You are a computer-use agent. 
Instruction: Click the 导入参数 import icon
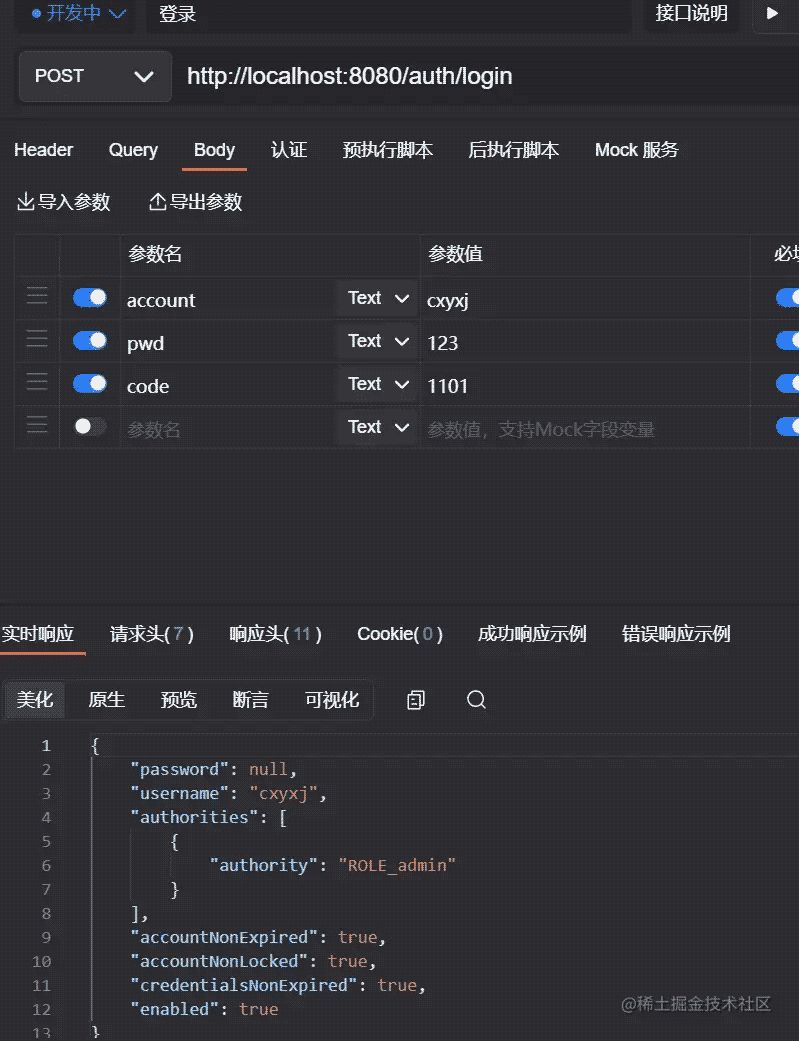point(26,202)
